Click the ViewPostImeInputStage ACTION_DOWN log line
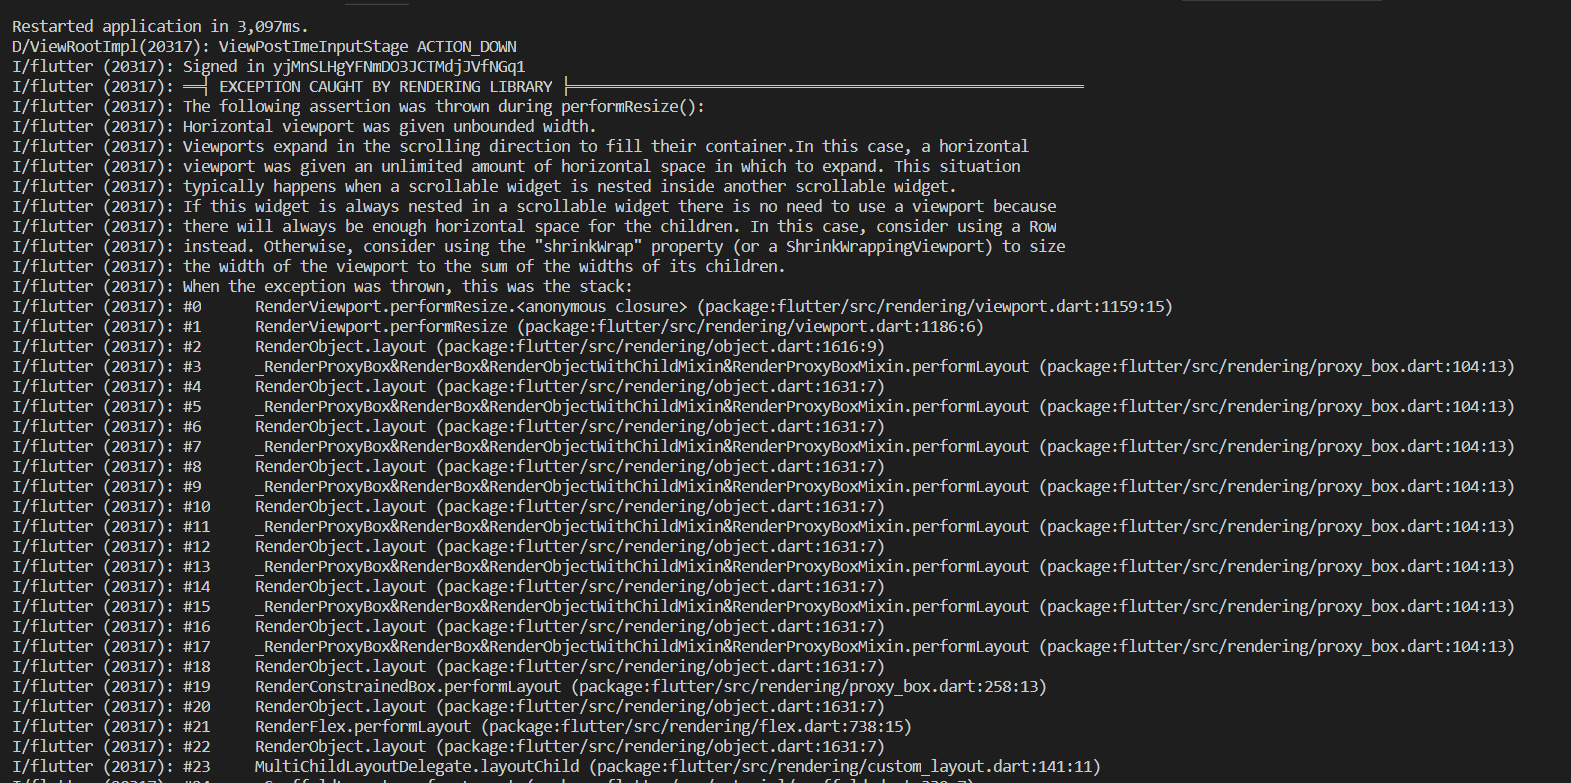 (367, 47)
